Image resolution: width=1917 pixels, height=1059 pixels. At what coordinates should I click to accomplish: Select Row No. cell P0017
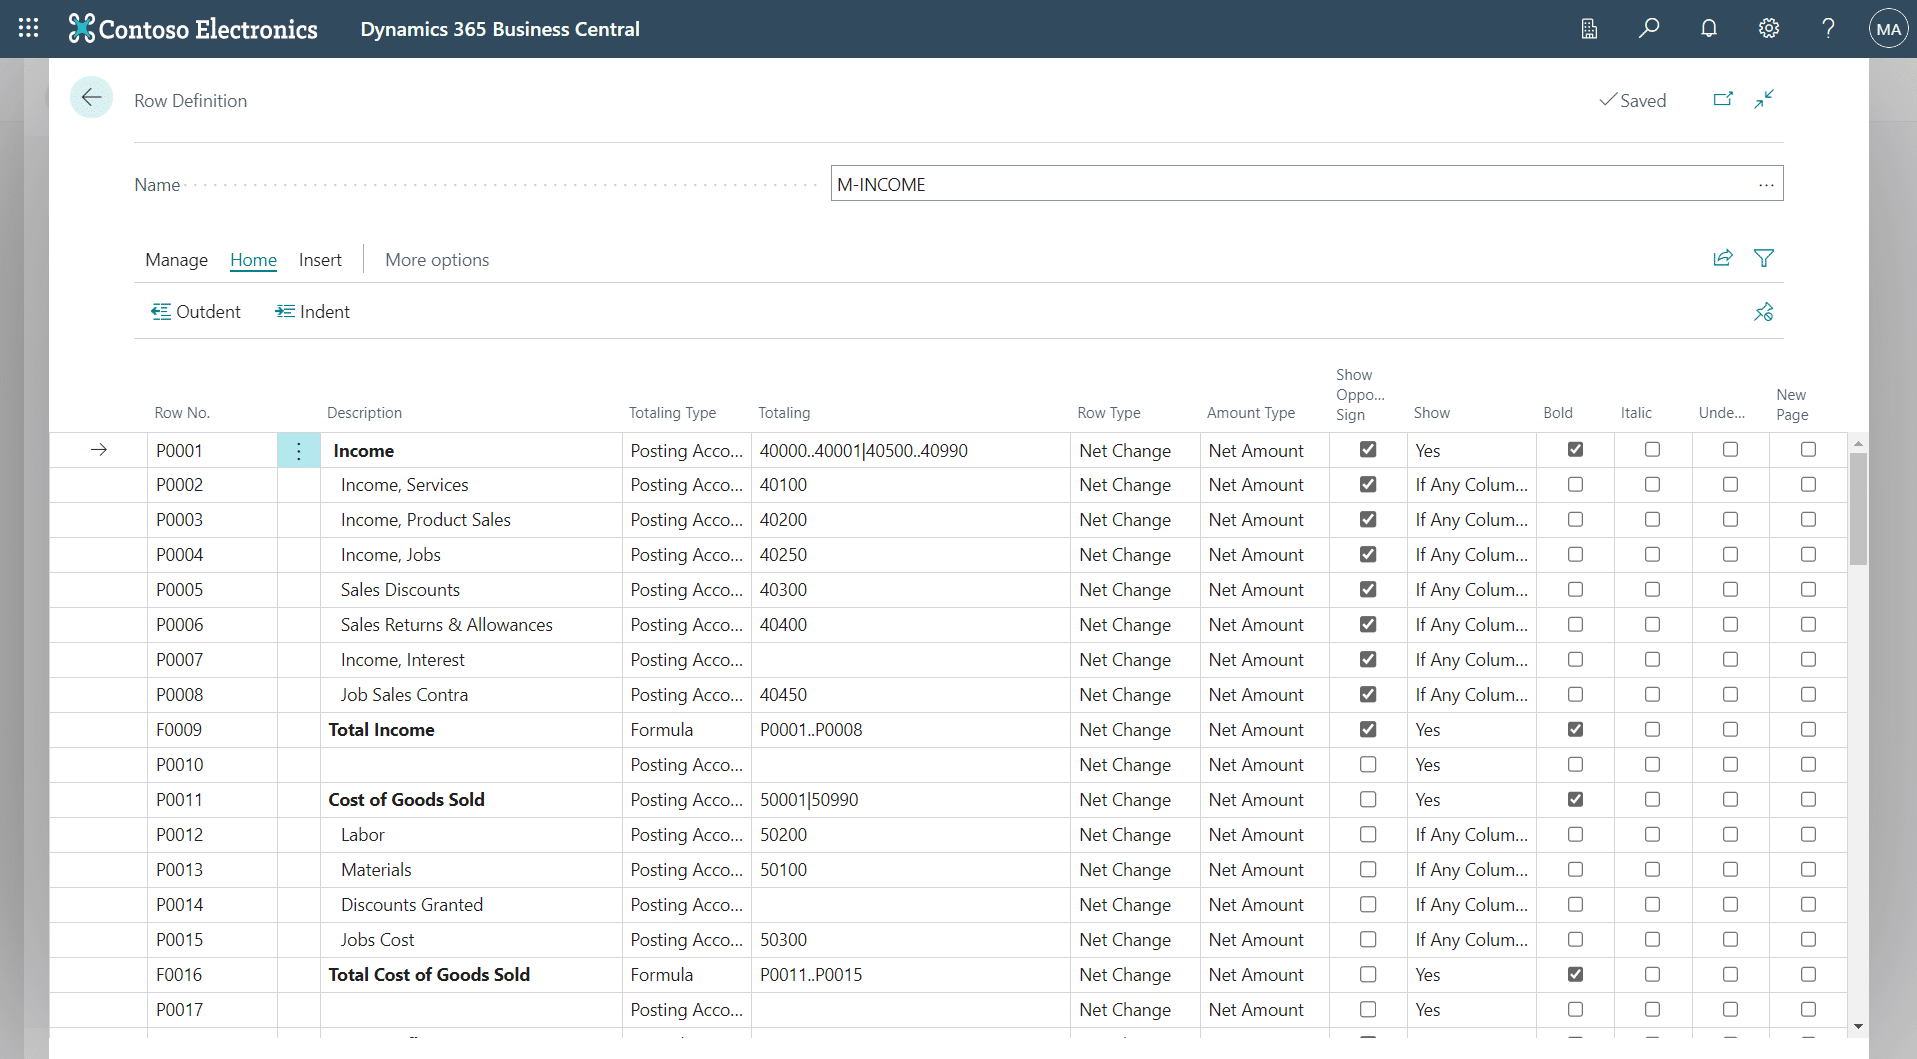(212, 1010)
